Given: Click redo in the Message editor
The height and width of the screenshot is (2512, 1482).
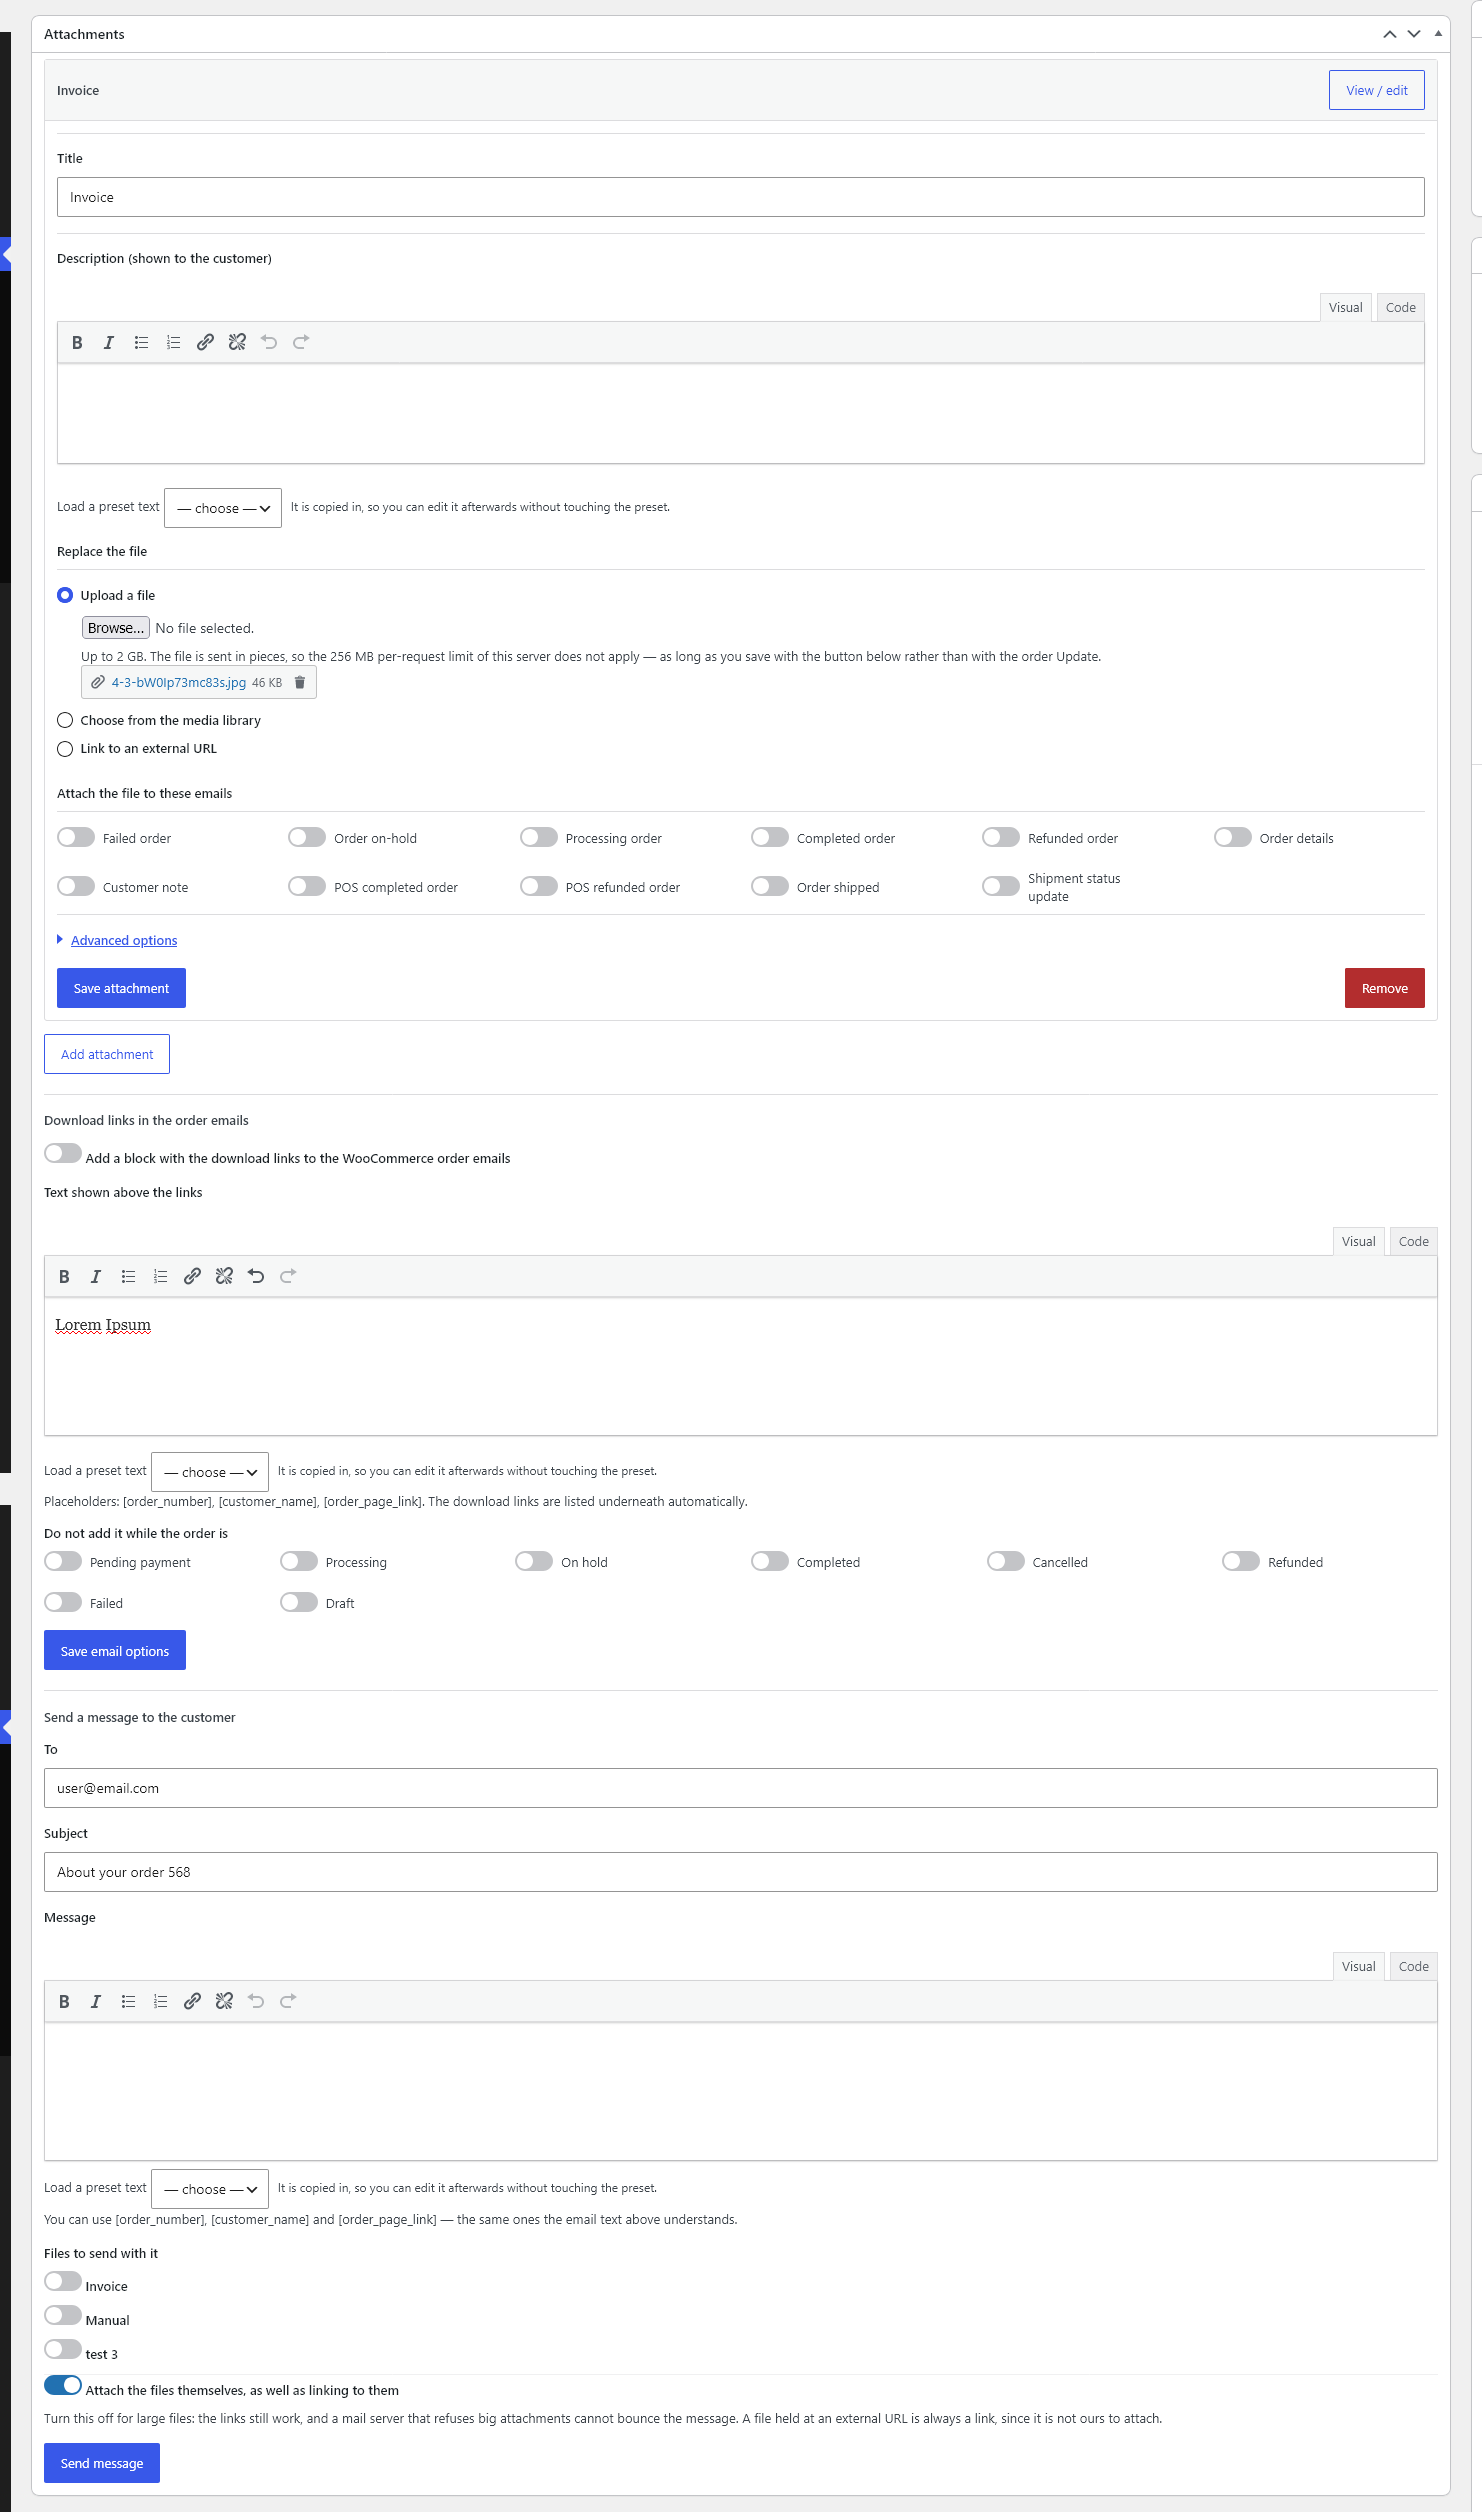Looking at the screenshot, I should point(288,2001).
